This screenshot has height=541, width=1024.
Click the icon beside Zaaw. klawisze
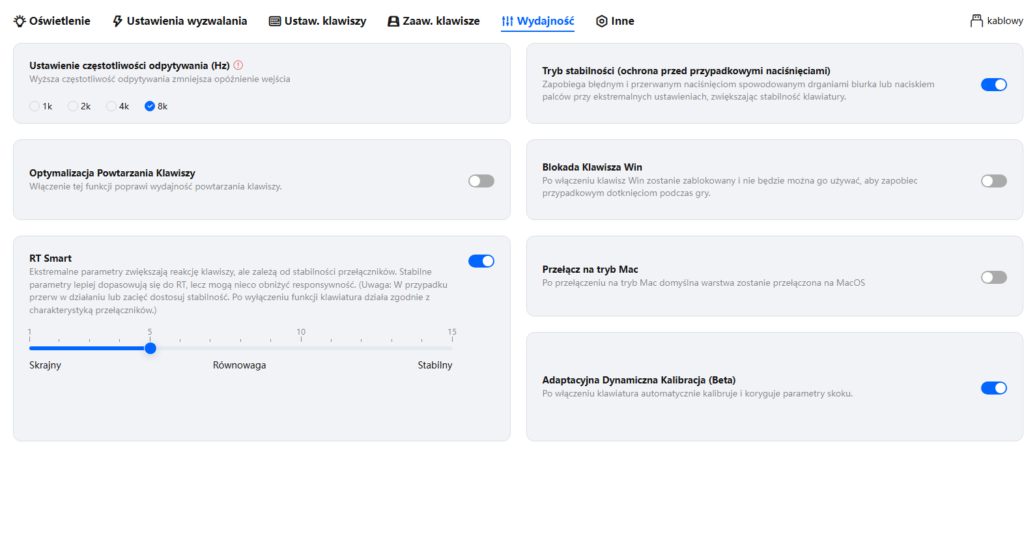(x=393, y=21)
